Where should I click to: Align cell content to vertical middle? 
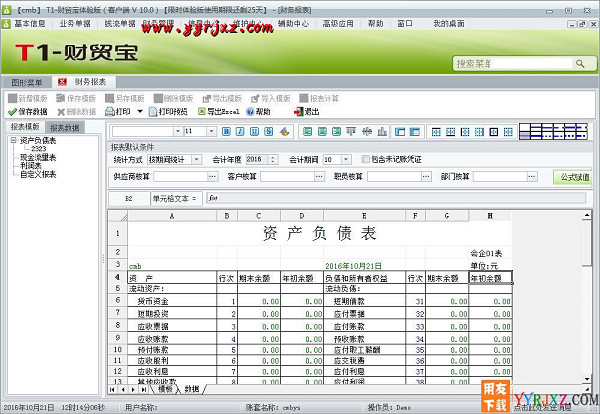coord(367,132)
